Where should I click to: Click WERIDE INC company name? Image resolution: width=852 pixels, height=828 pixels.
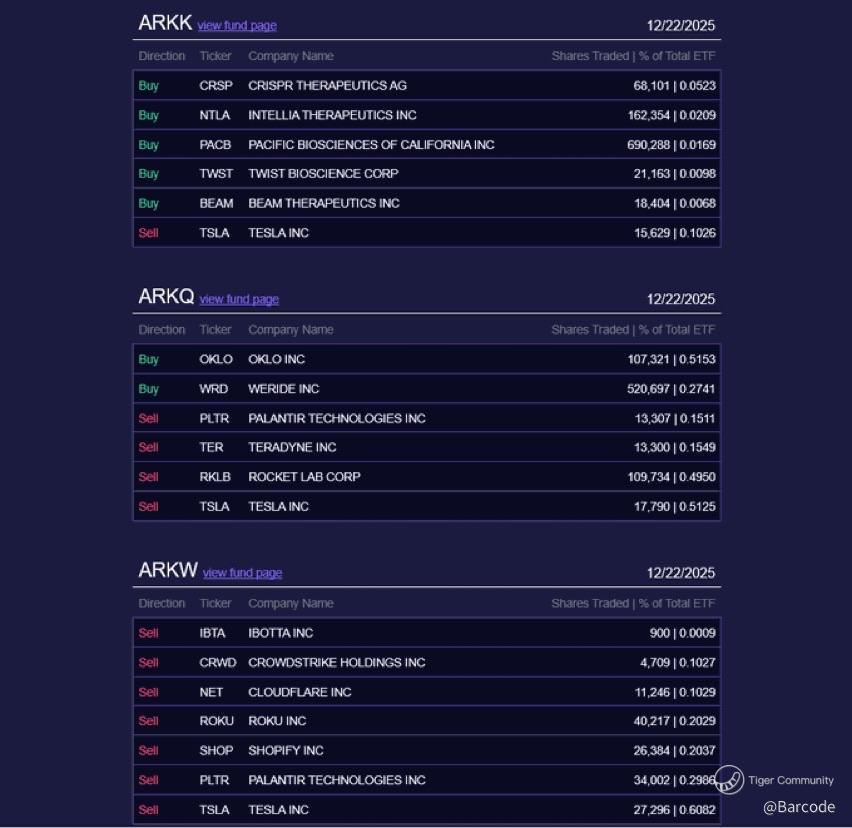(x=284, y=389)
